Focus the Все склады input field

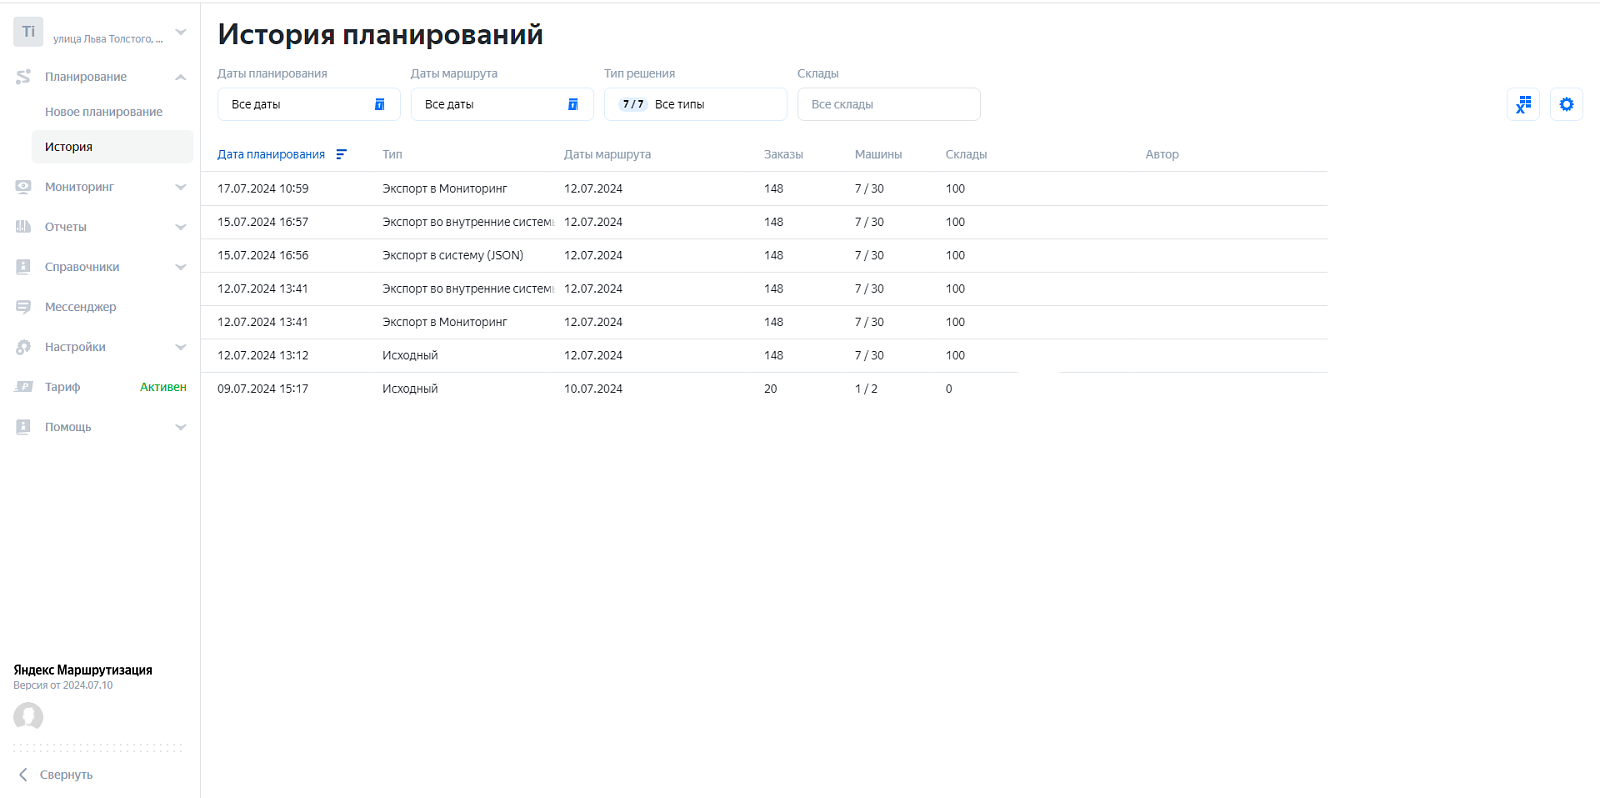[888, 104]
